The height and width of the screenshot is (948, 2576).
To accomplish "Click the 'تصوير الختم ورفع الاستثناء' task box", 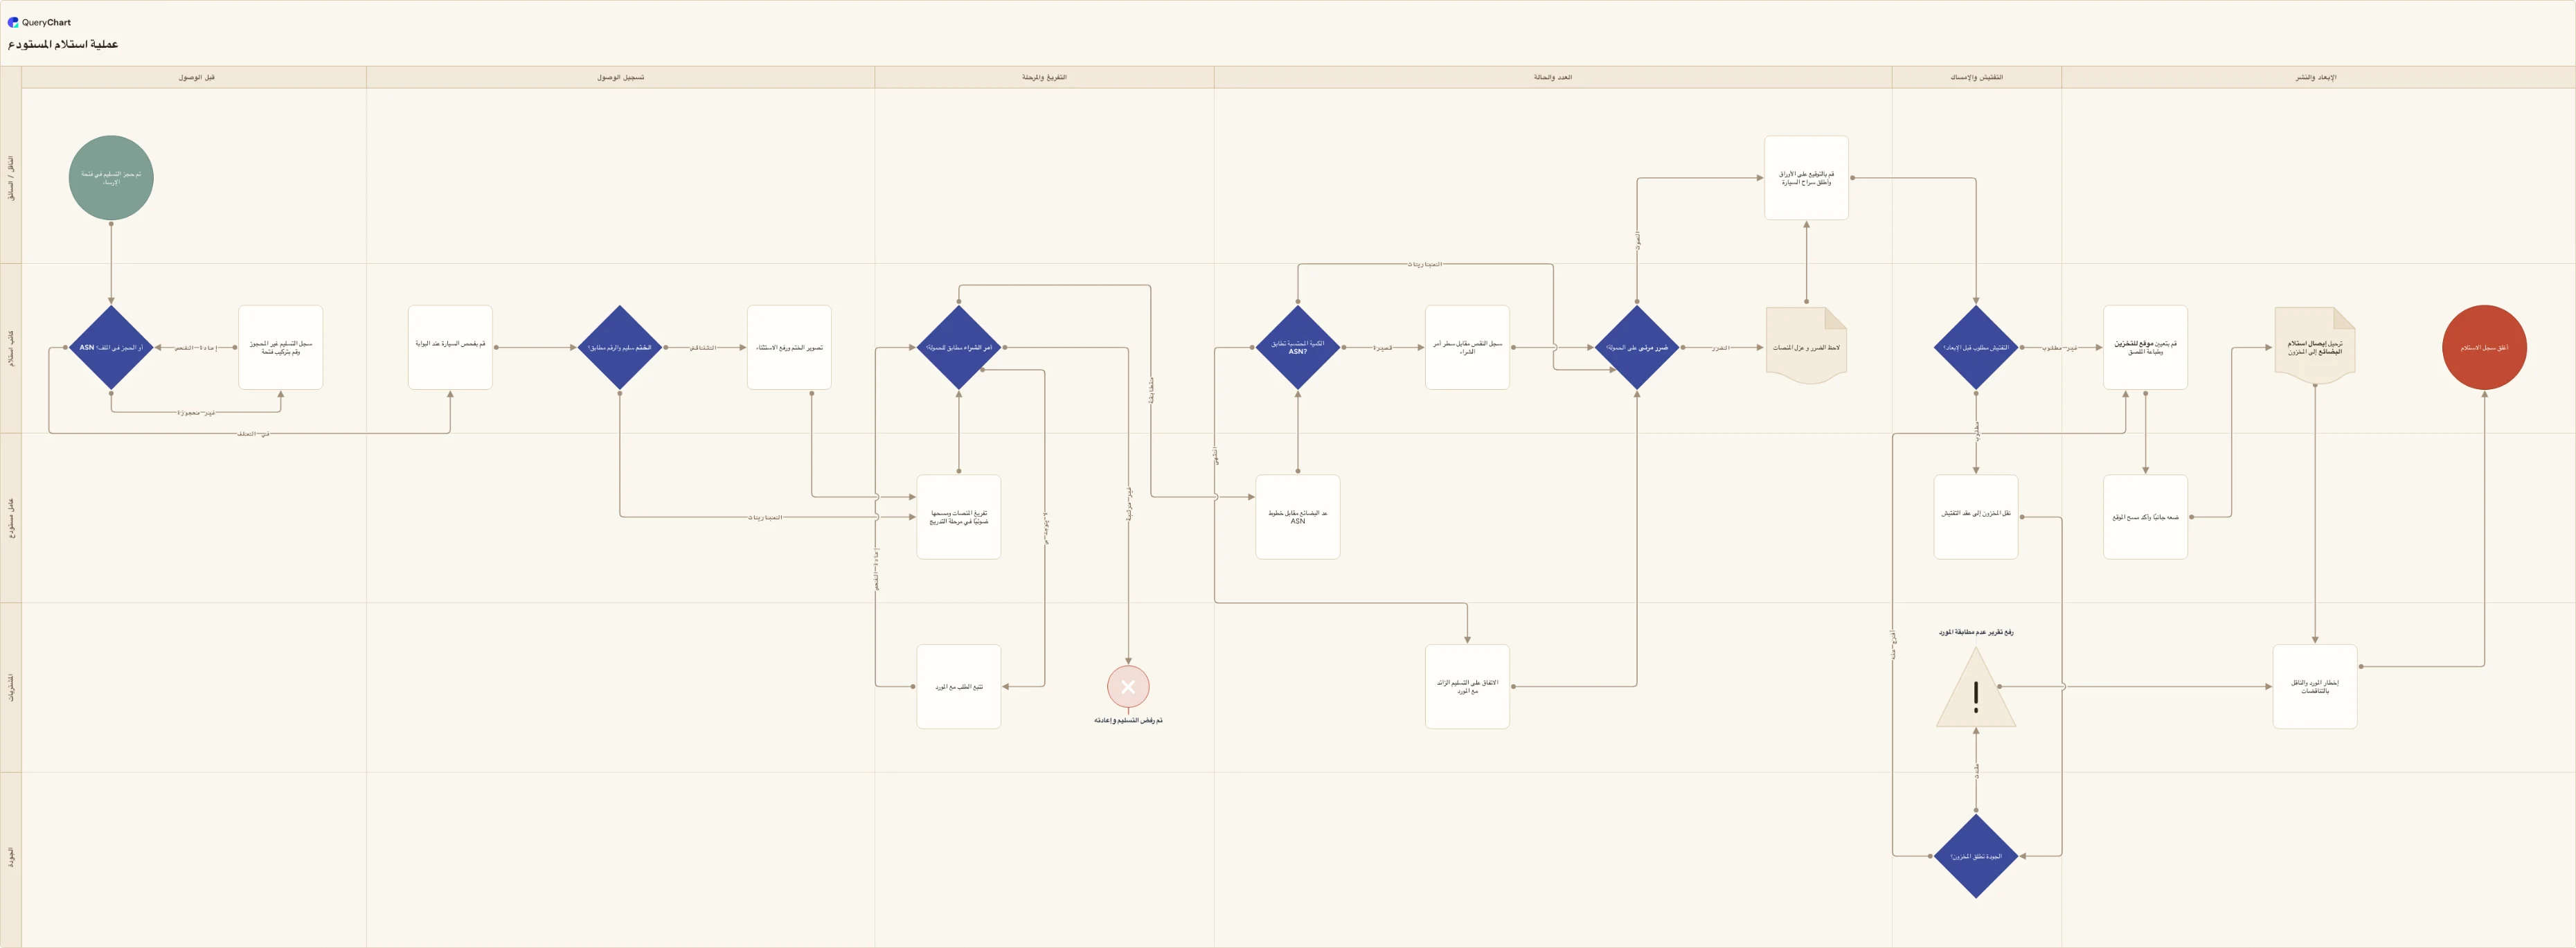I will tap(789, 347).
